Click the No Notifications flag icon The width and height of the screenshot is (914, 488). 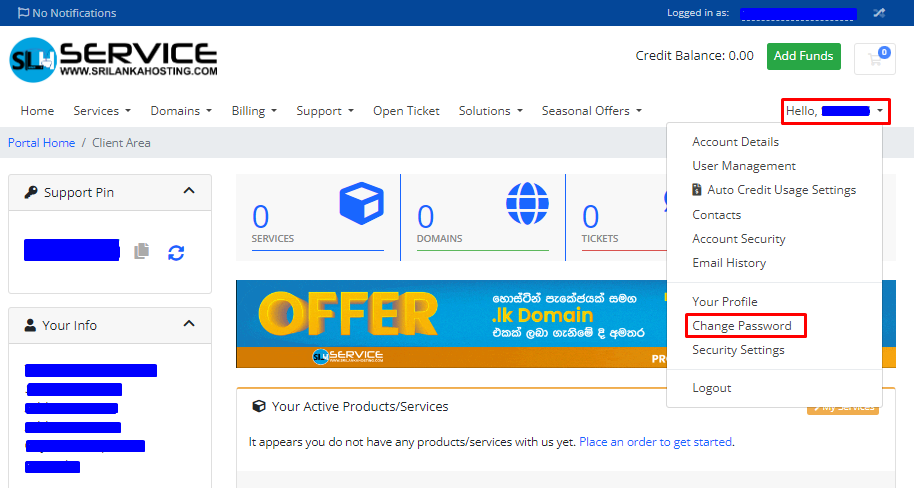point(23,13)
